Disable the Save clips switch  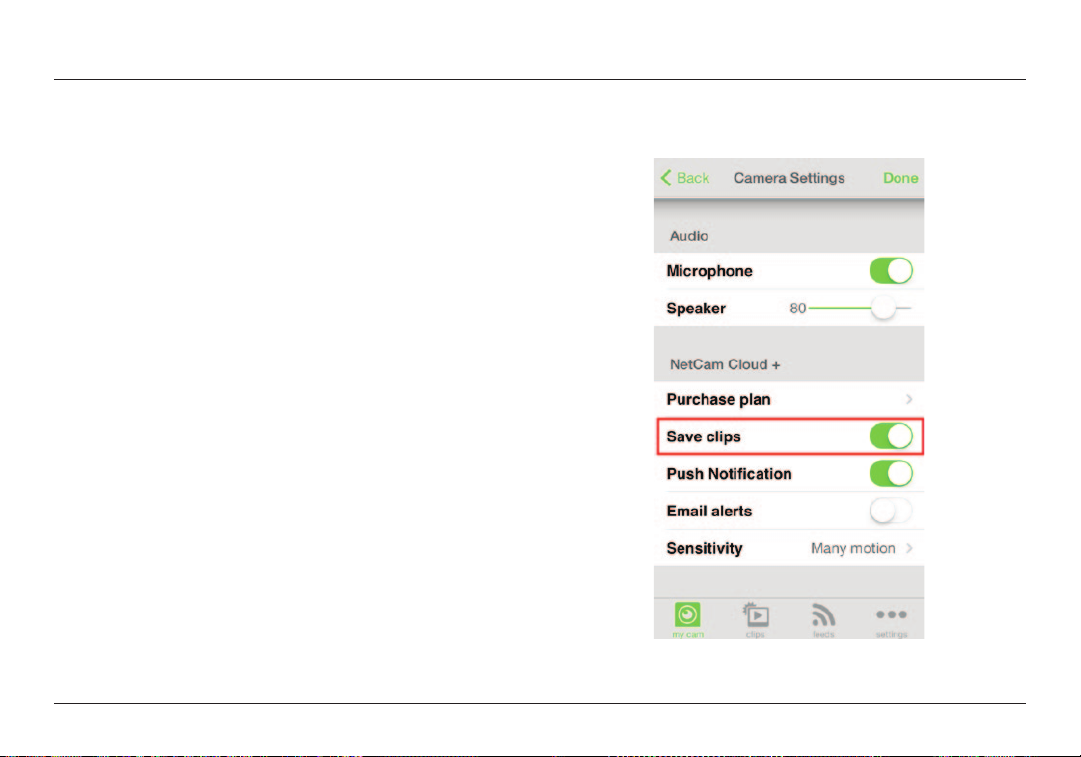[x=891, y=436]
